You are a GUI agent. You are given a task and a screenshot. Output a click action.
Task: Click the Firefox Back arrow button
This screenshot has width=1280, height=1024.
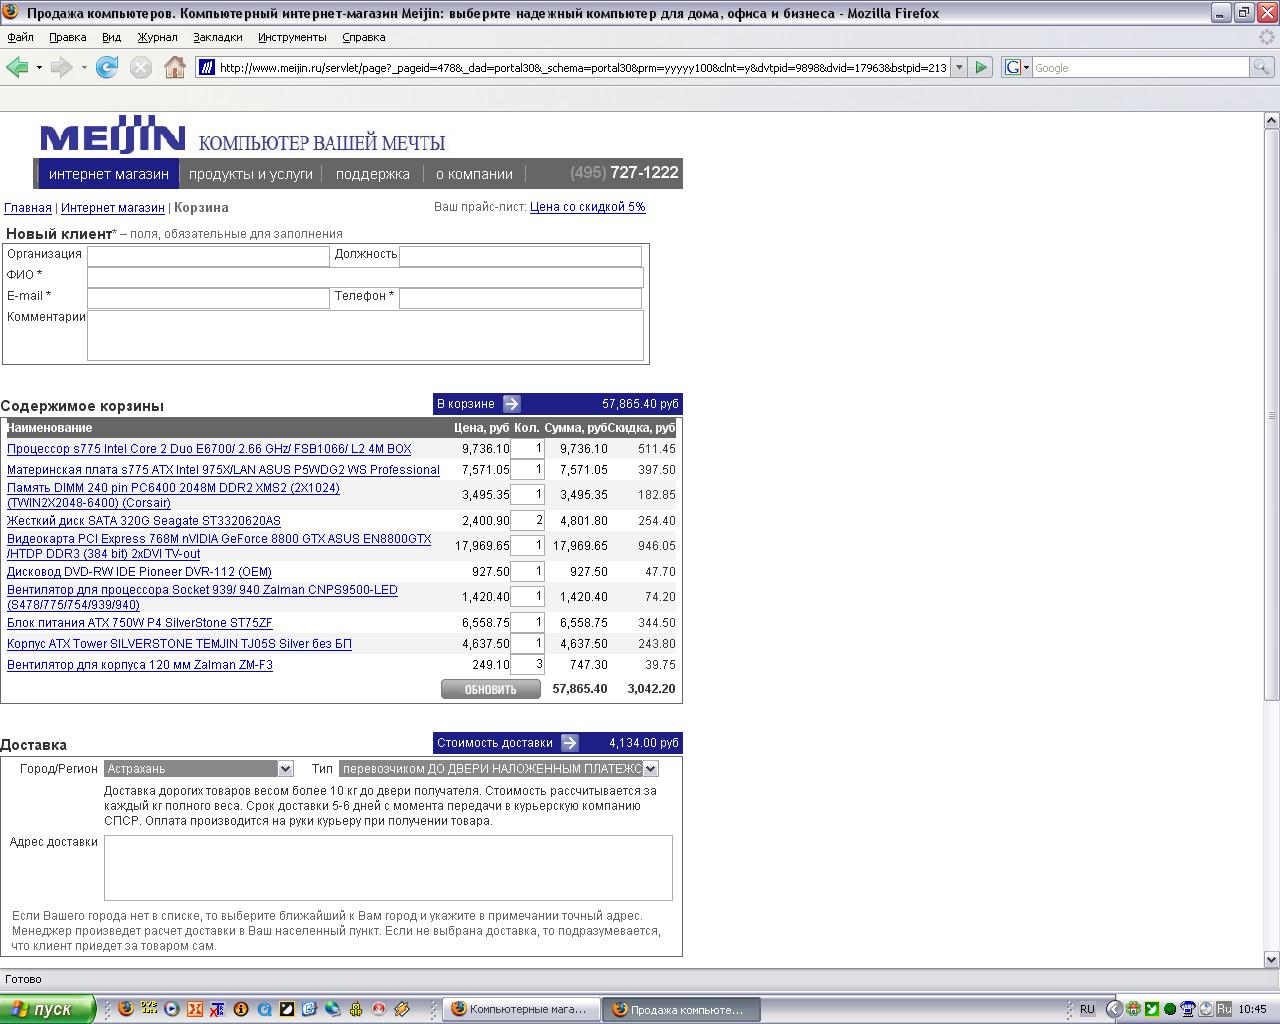click(x=17, y=67)
